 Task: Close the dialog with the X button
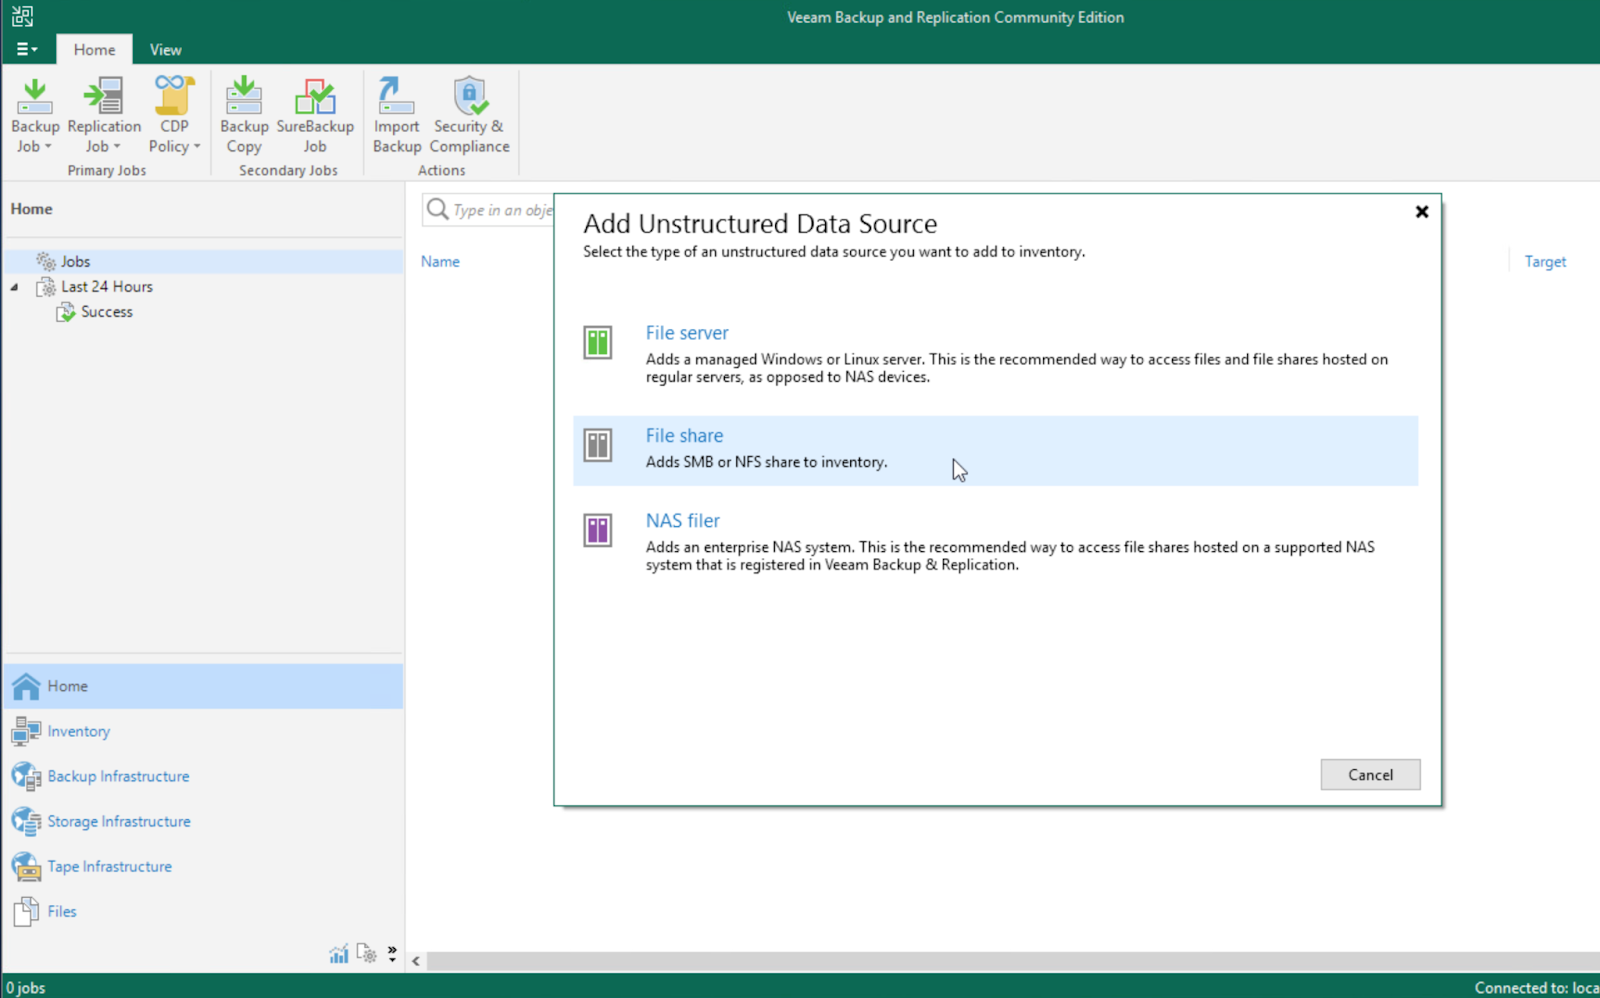point(1421,212)
